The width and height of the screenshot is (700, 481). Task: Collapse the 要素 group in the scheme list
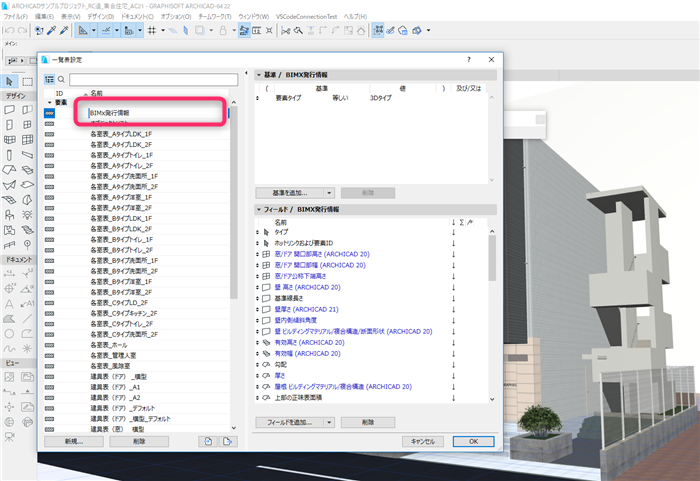[x=50, y=103]
